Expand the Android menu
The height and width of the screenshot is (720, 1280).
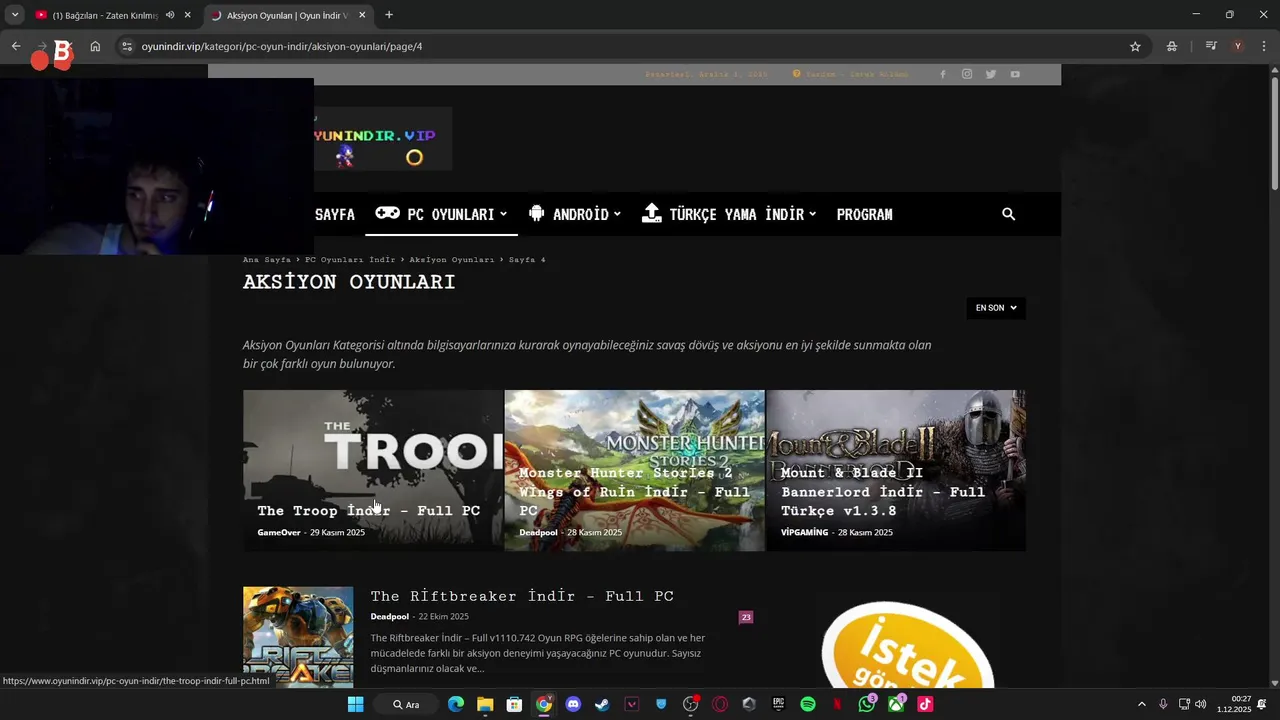tap(575, 214)
